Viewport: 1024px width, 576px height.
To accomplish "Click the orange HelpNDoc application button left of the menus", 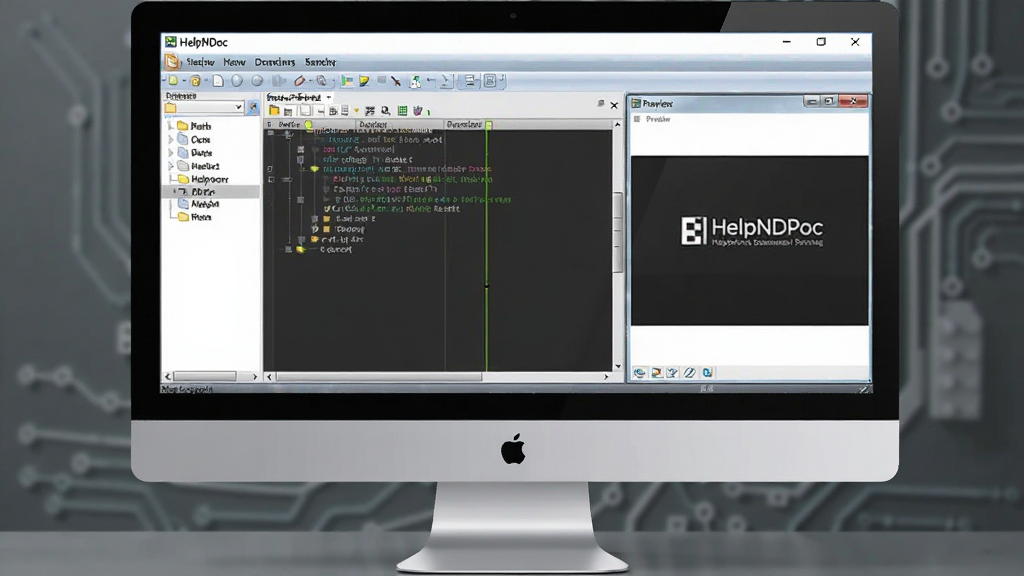I will 172,62.
